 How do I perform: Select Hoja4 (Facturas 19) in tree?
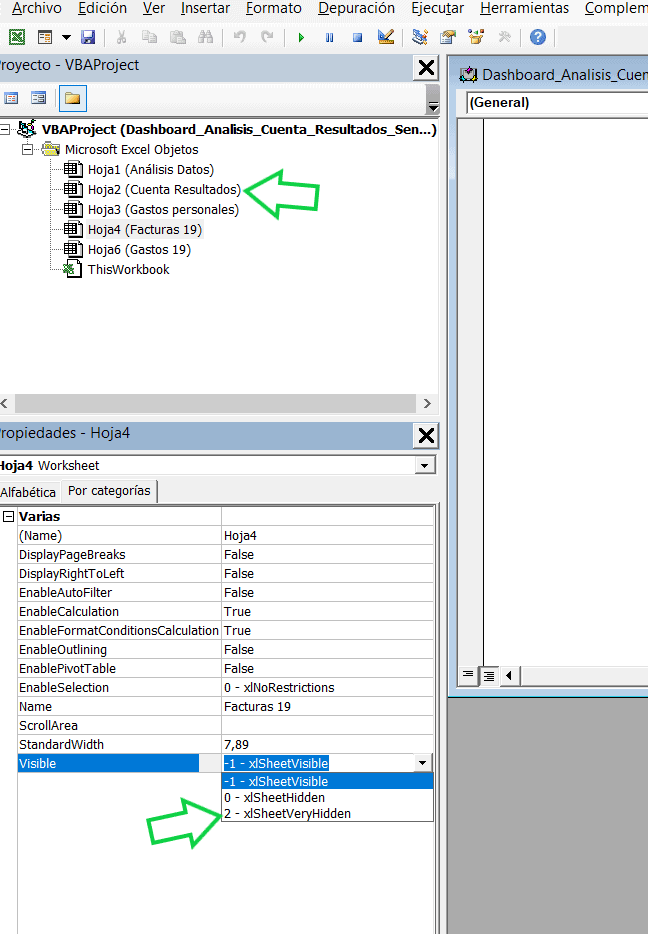click(145, 229)
